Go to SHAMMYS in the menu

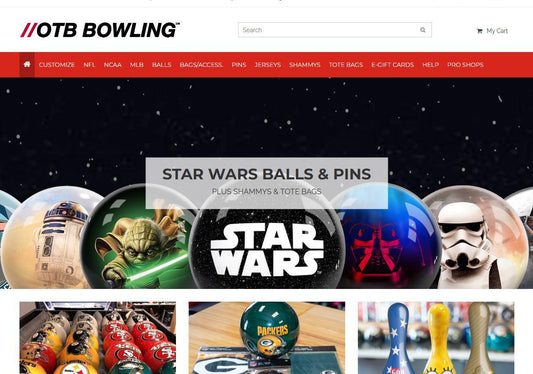pos(305,65)
